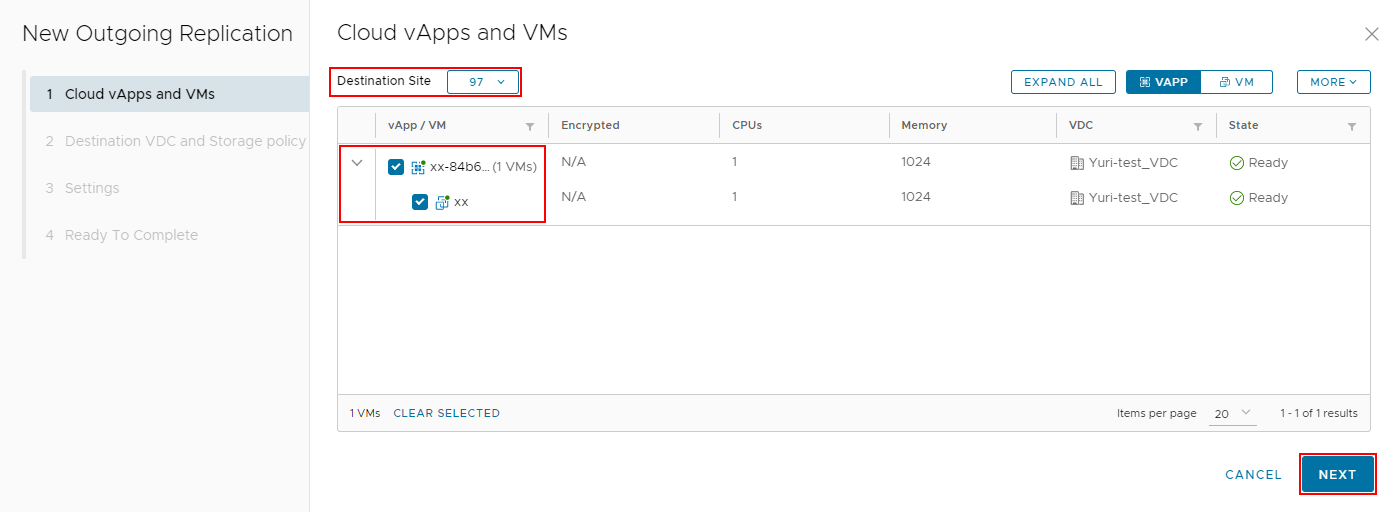This screenshot has height=512, width=1396.
Task: Click the CLEAR SELECTED link
Action: pyautogui.click(x=446, y=413)
